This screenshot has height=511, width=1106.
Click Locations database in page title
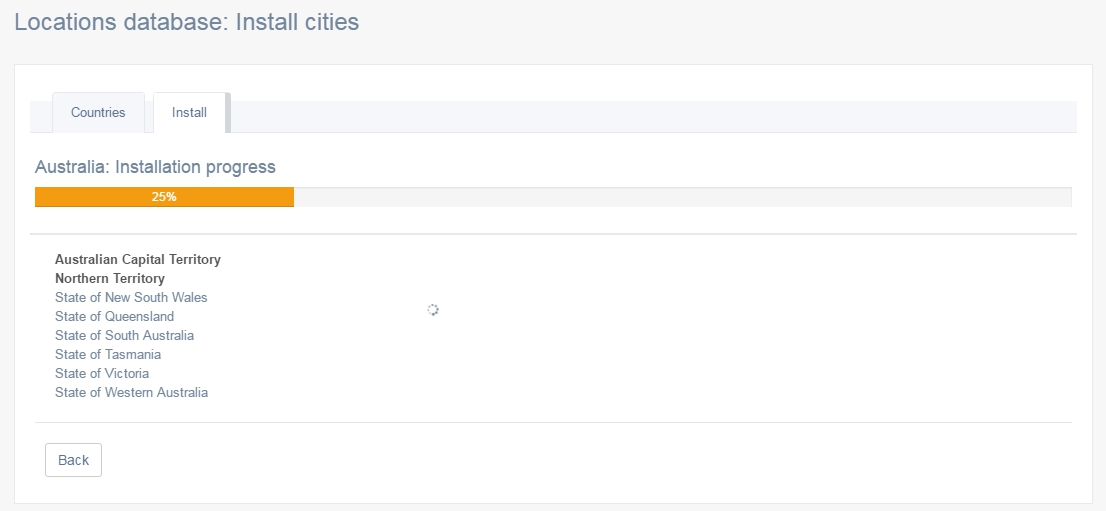coord(120,22)
